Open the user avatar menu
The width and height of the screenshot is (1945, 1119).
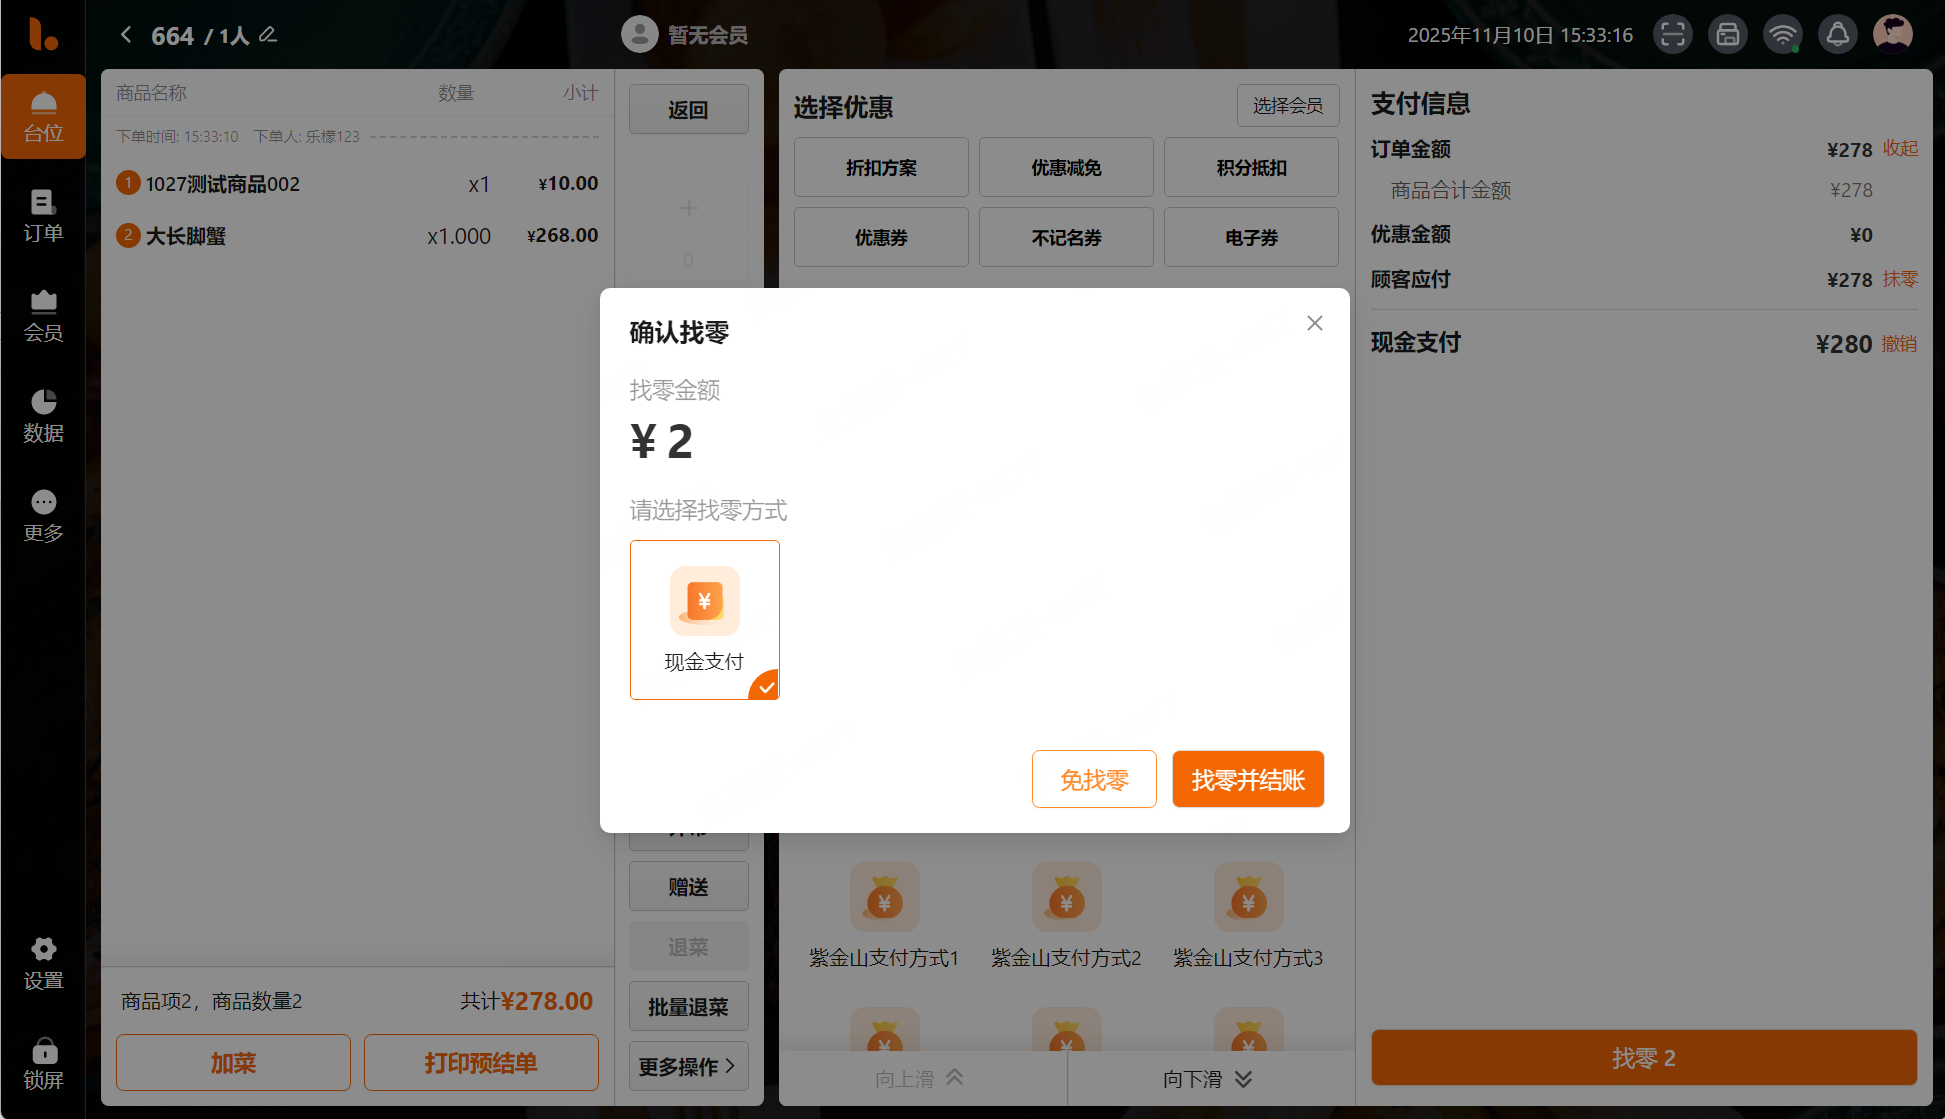click(1892, 33)
